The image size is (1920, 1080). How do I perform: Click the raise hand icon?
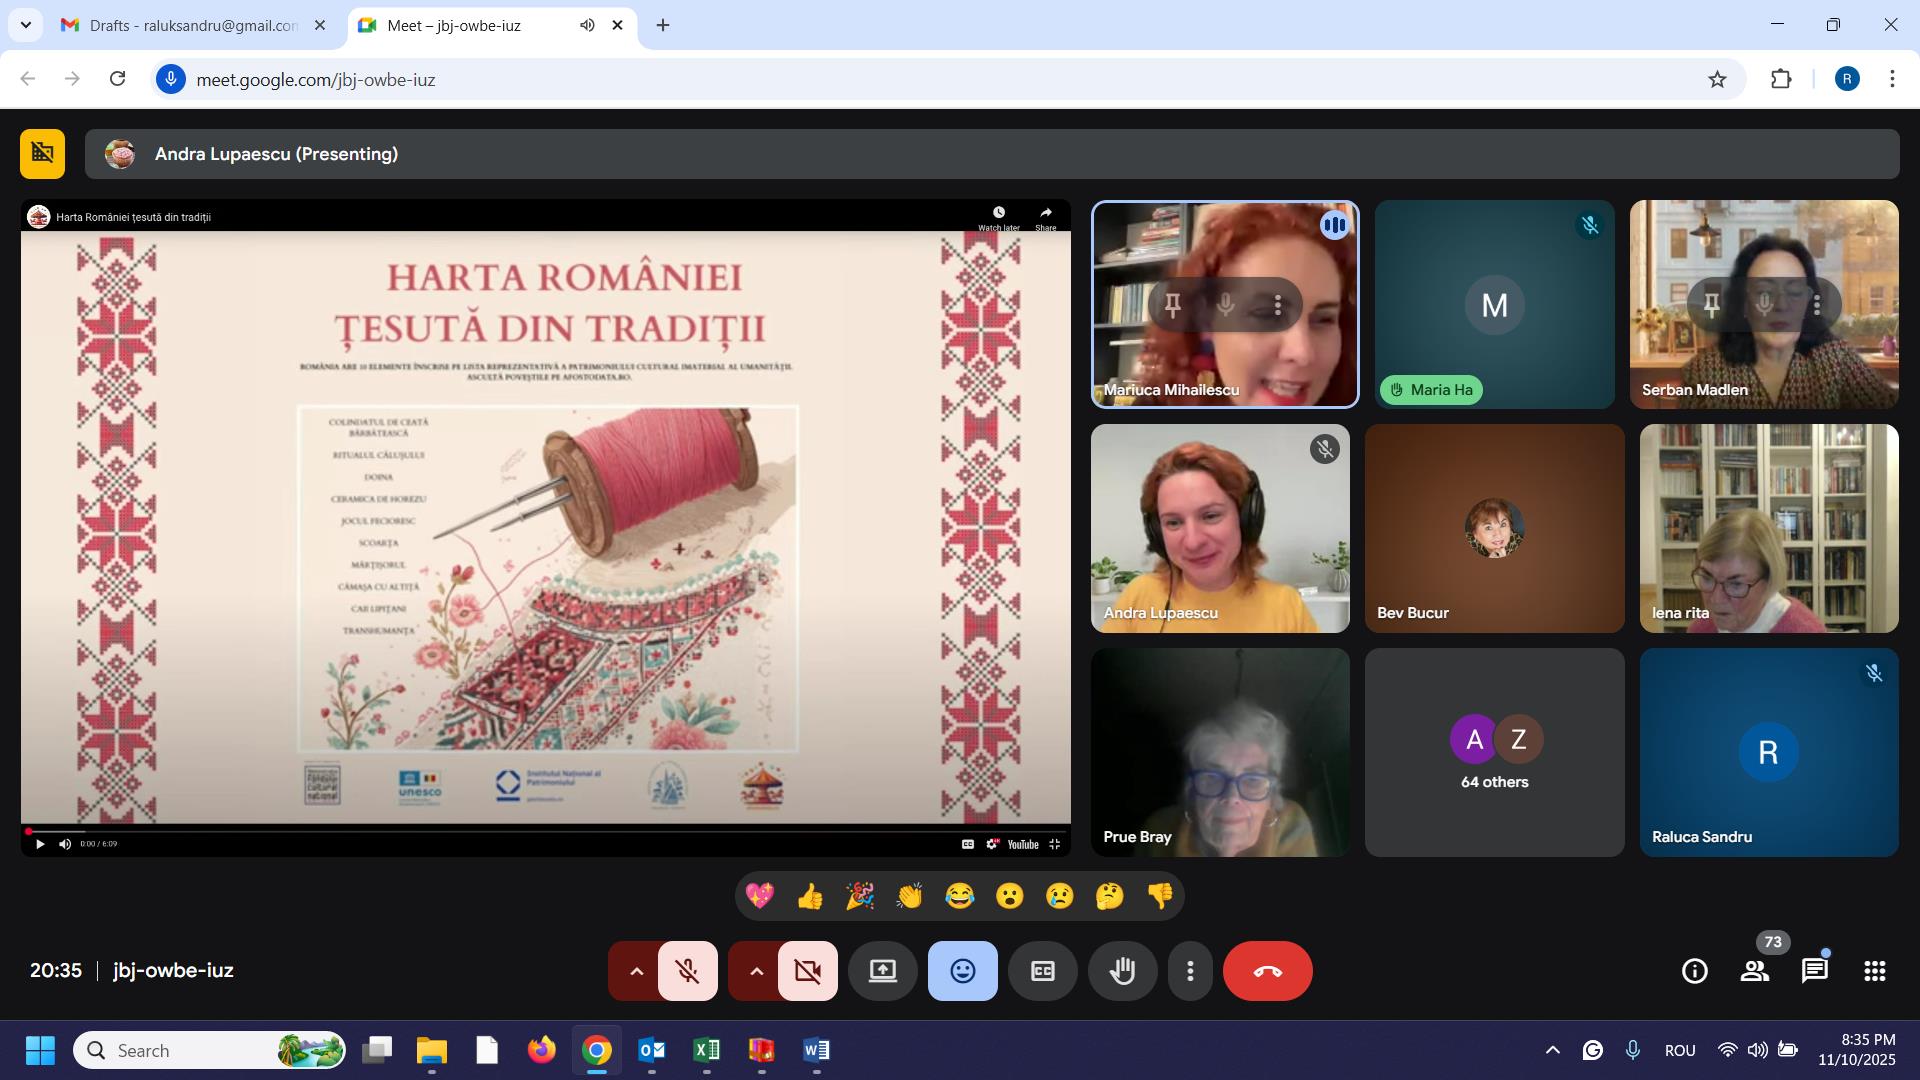1122,971
